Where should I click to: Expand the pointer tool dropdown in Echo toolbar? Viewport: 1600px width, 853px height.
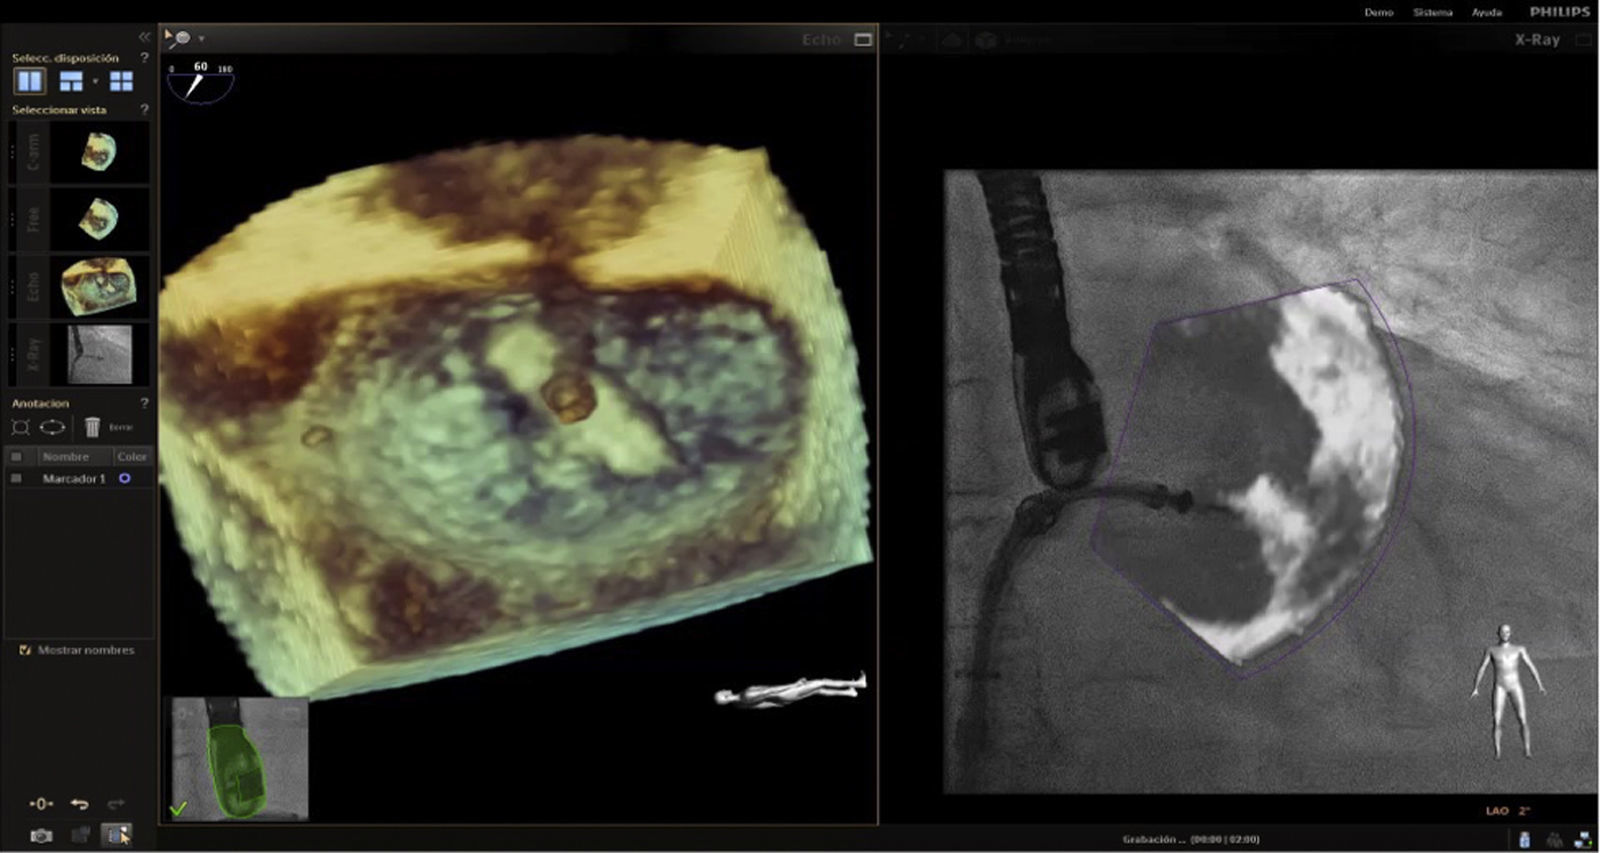[x=202, y=39]
